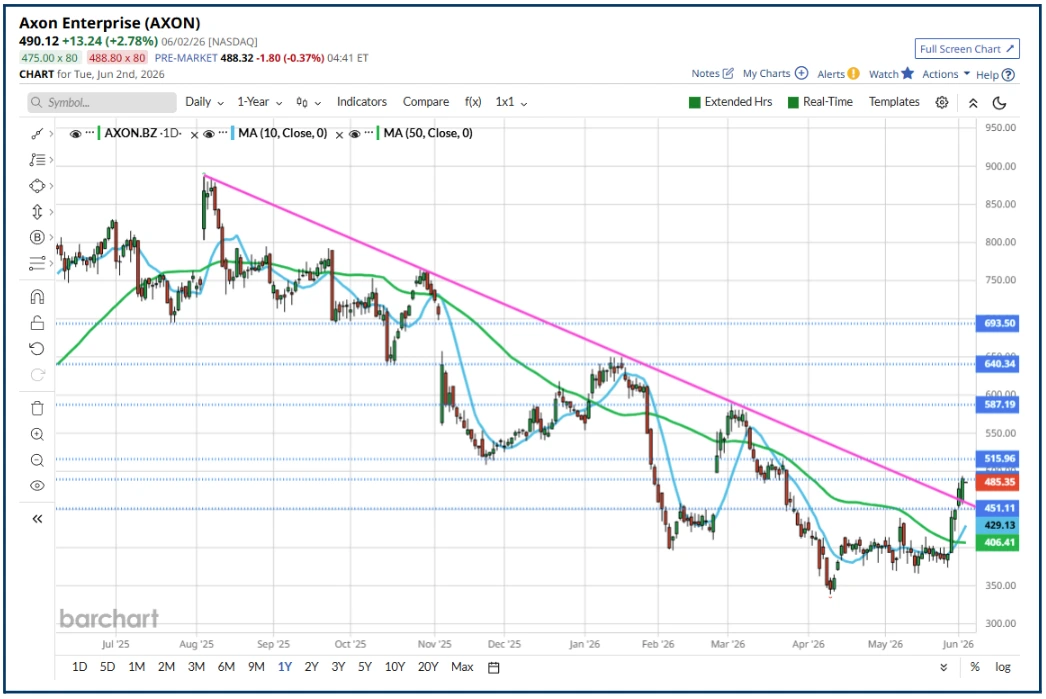Hide the AXON.BZ price series
Viewport: 1046px width, 699px height.
[x=75, y=134]
